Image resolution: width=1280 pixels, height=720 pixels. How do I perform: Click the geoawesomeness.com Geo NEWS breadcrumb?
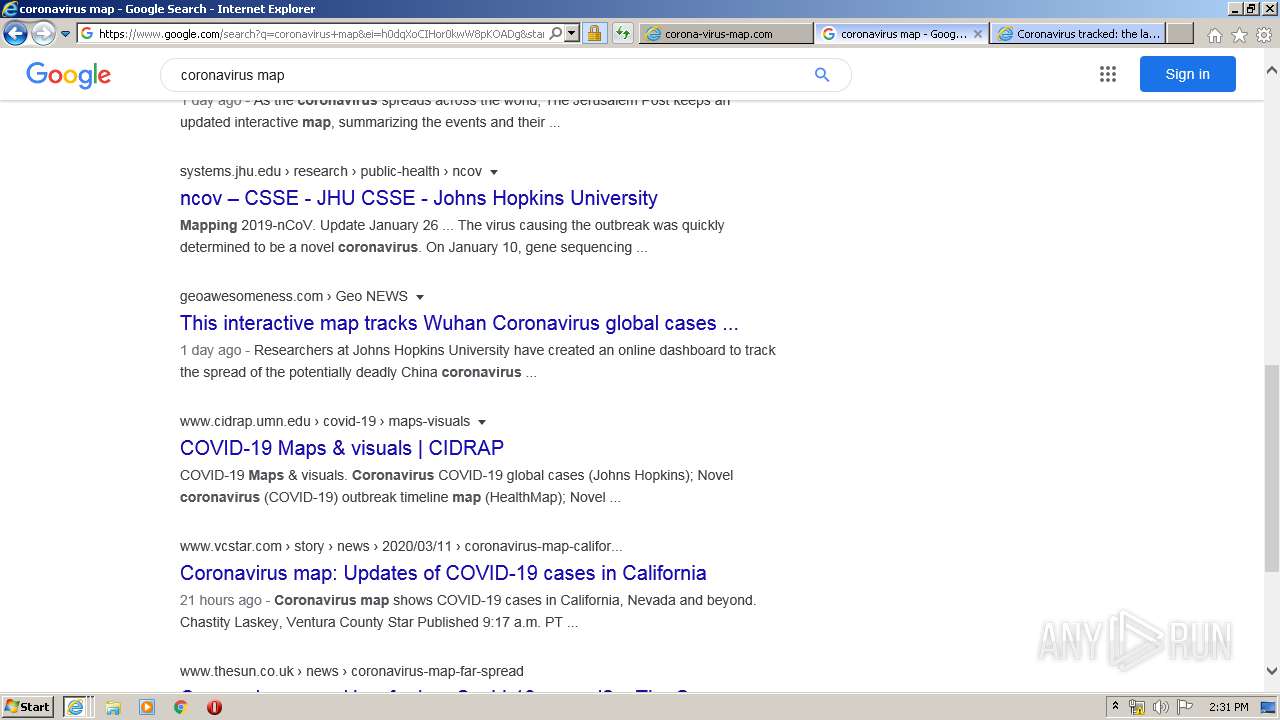point(294,296)
